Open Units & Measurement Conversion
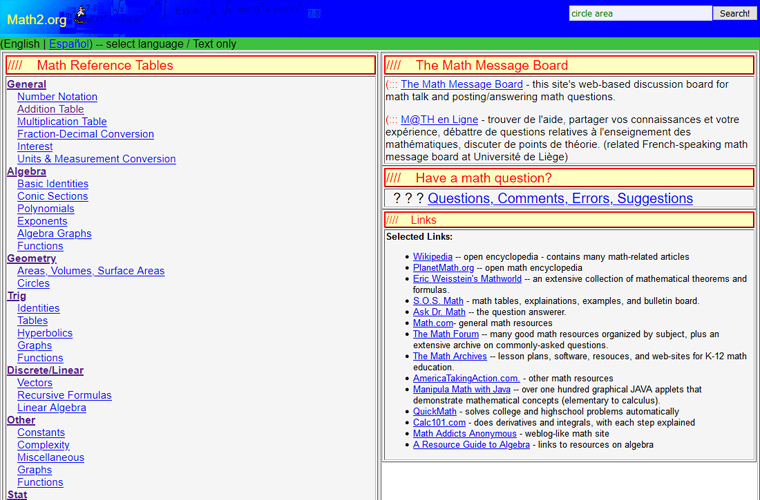This screenshot has width=760, height=500. [x=96, y=159]
